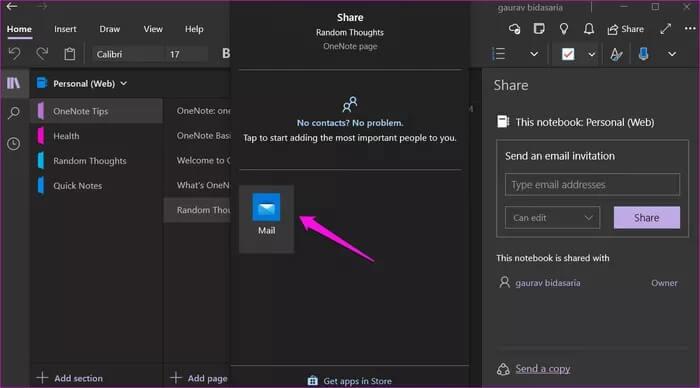Select the Random Thoughts section

pos(96,161)
